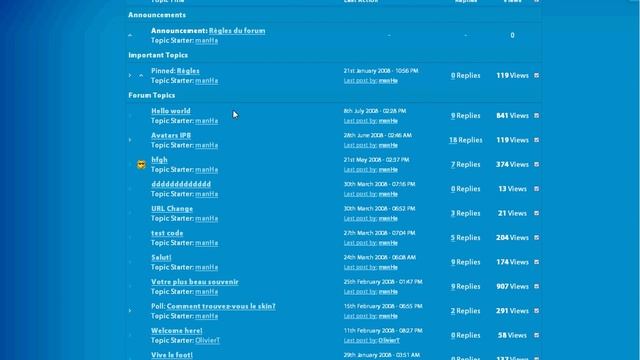Click the Forum Topics section heading
640x360 pixels.
tap(151, 96)
